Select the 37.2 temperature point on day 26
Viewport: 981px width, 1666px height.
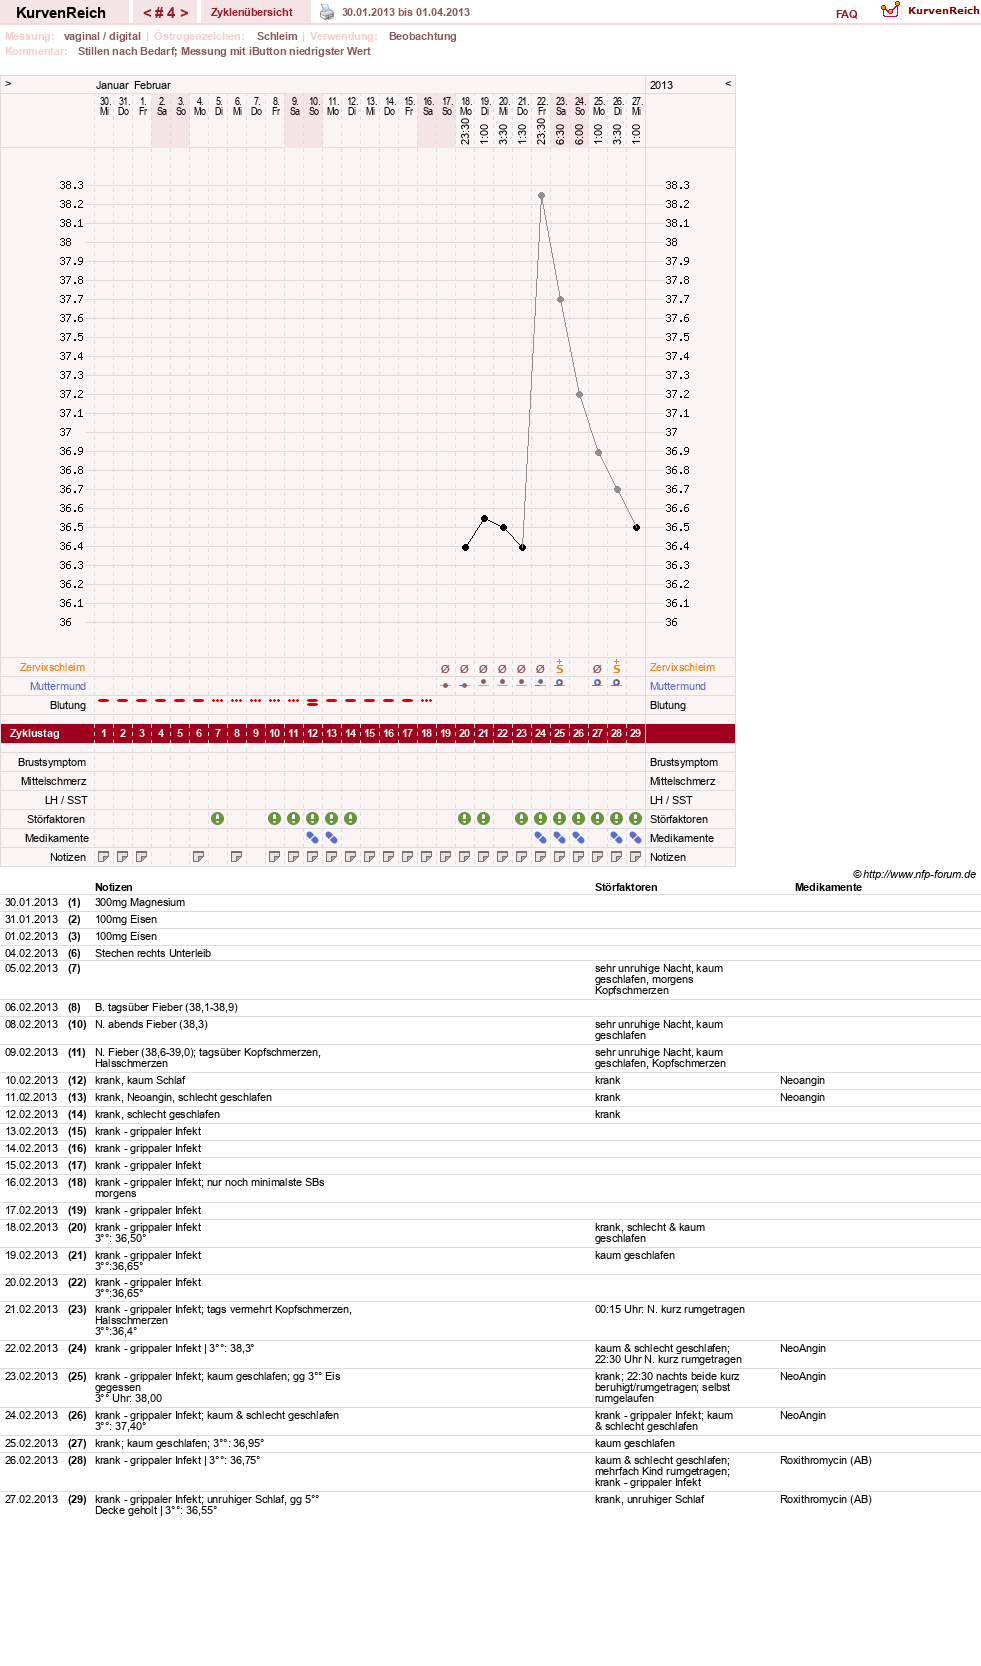579,395
